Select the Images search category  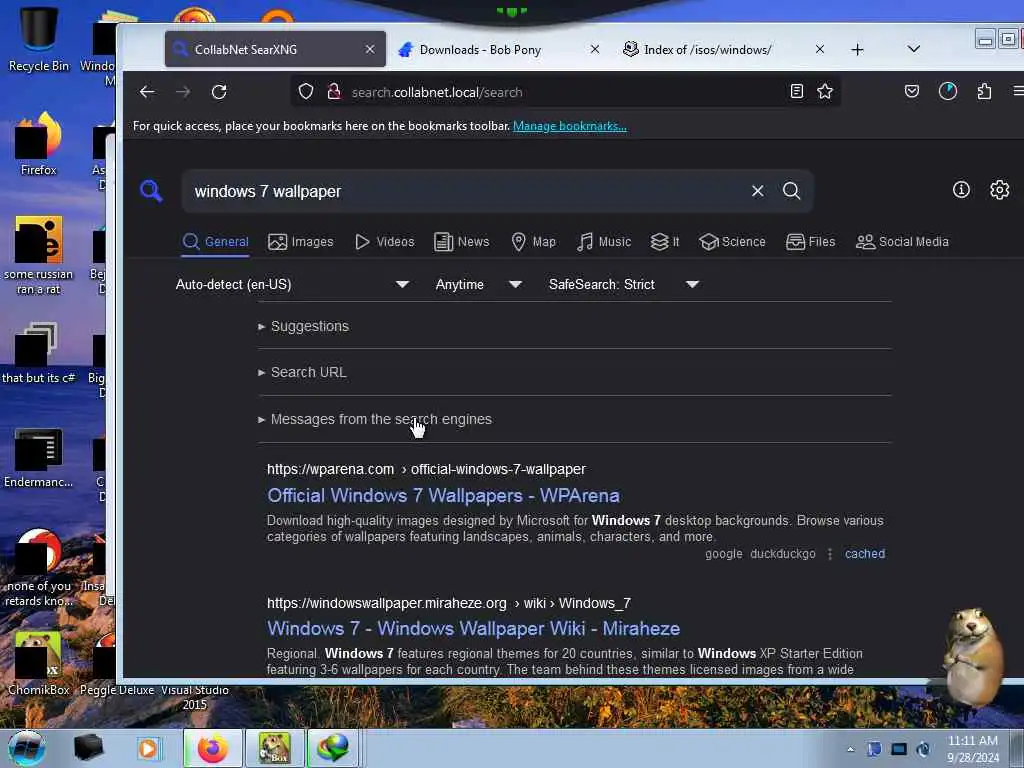(300, 242)
